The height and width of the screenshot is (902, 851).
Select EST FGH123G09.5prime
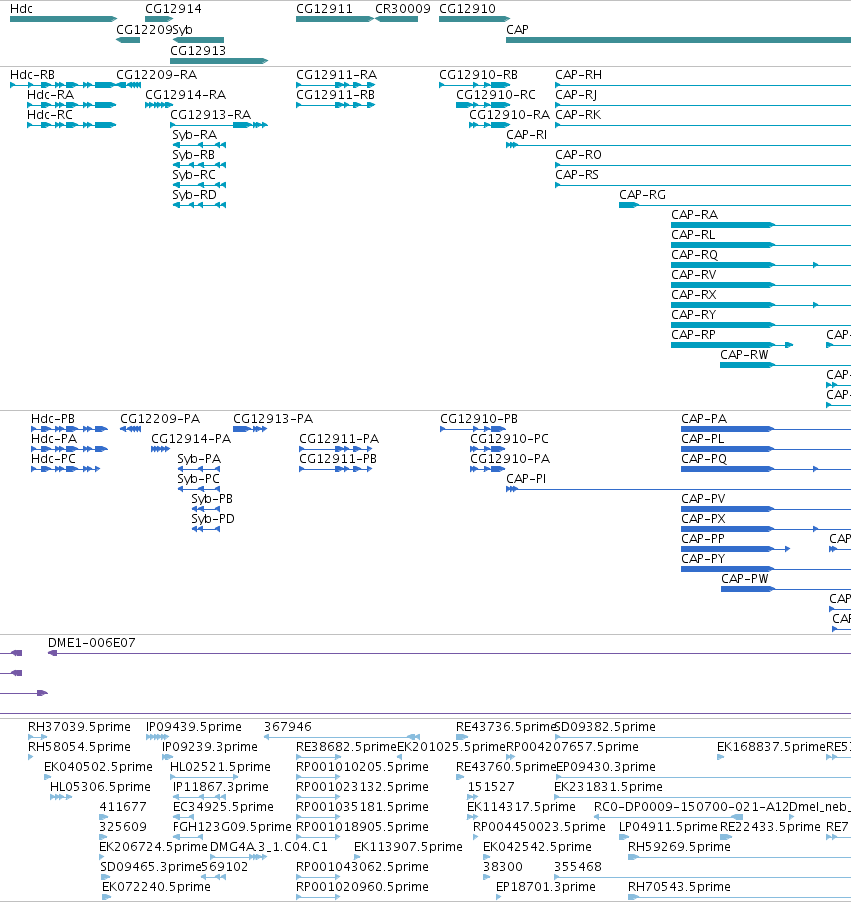[x=188, y=837]
